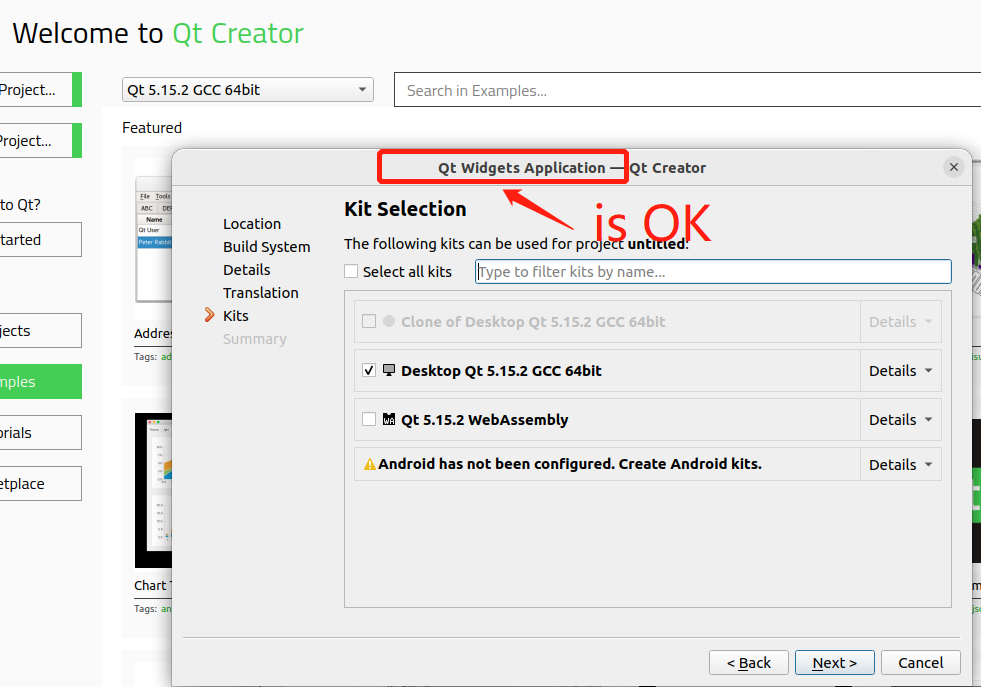Viewport: 981px width, 687px height.
Task: Focus the Search in Examples box
Action: [686, 90]
